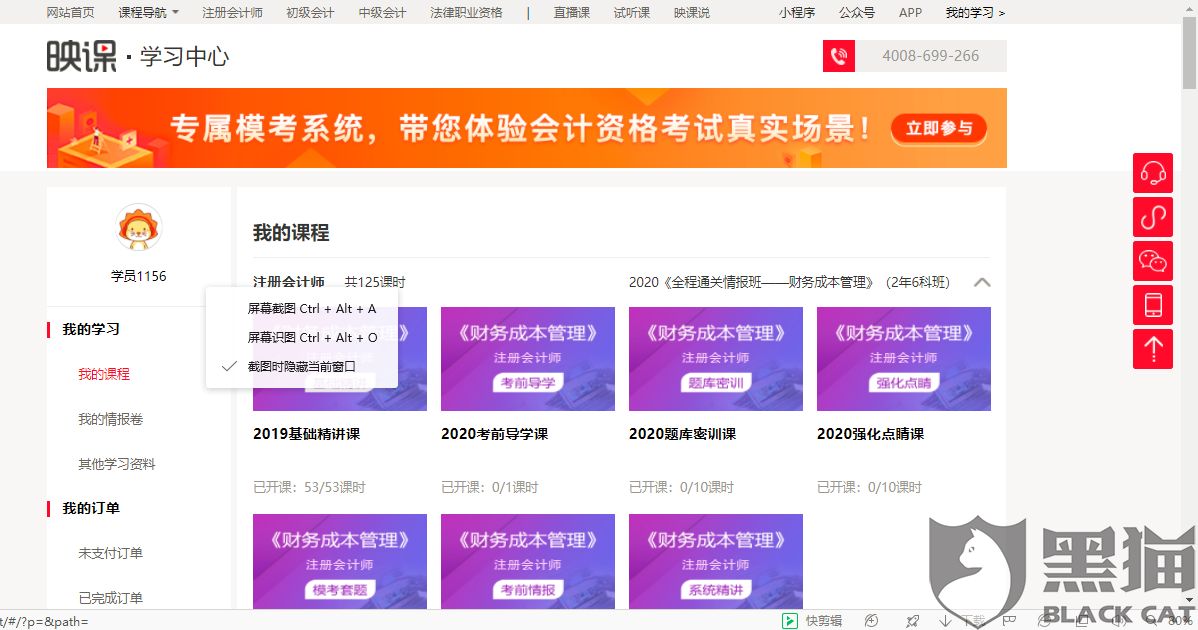This screenshot has height=630, width=1198.
Task: Click the red telephone icon next to hotline
Action: pos(838,56)
